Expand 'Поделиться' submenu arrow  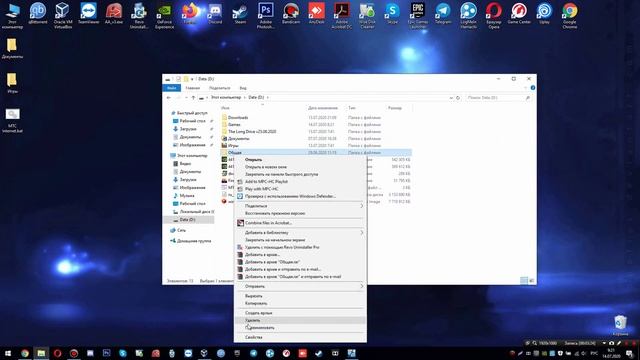(x=361, y=206)
